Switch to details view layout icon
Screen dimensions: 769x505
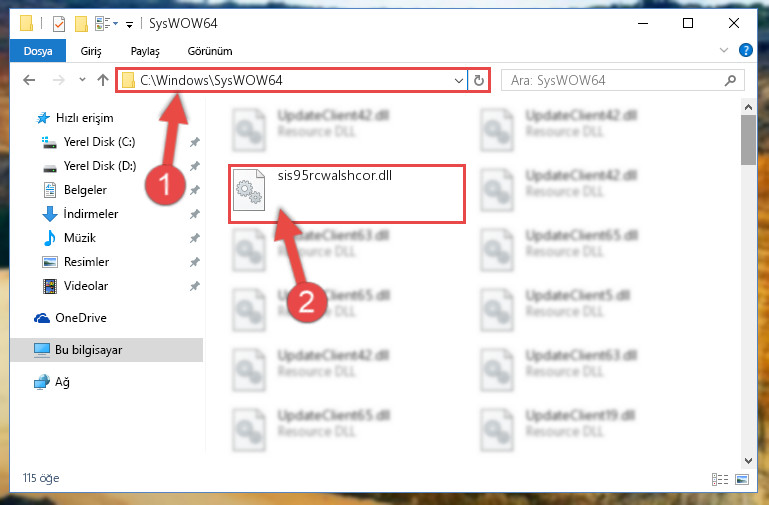720,479
